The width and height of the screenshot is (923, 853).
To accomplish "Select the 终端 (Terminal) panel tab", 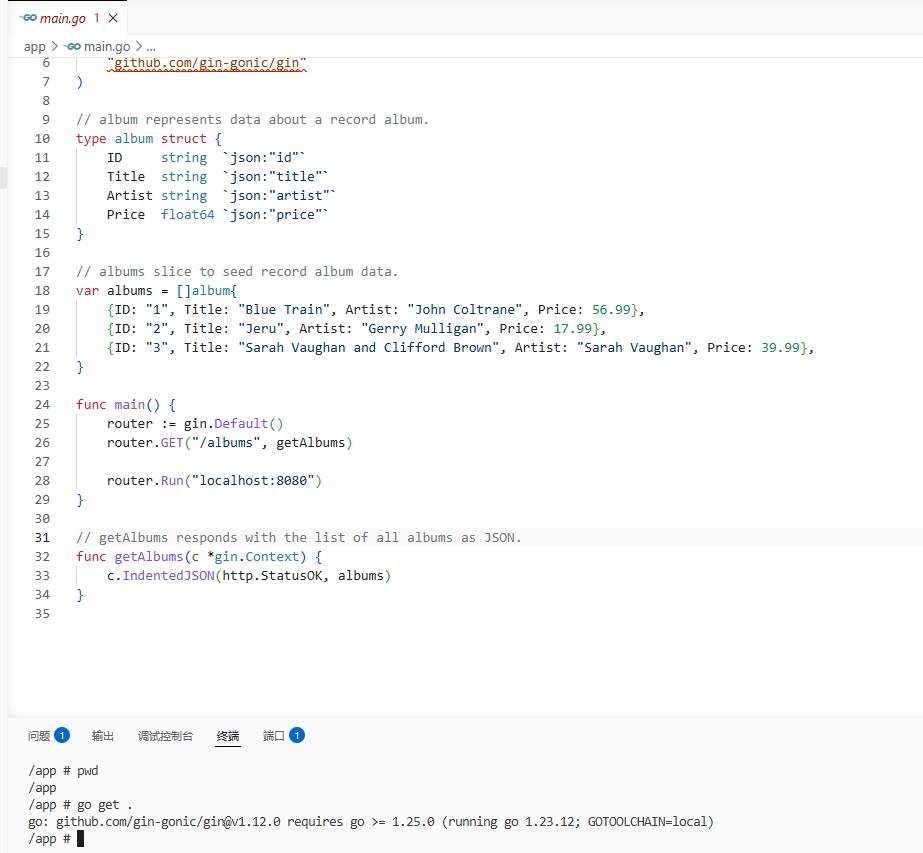I will [228, 736].
